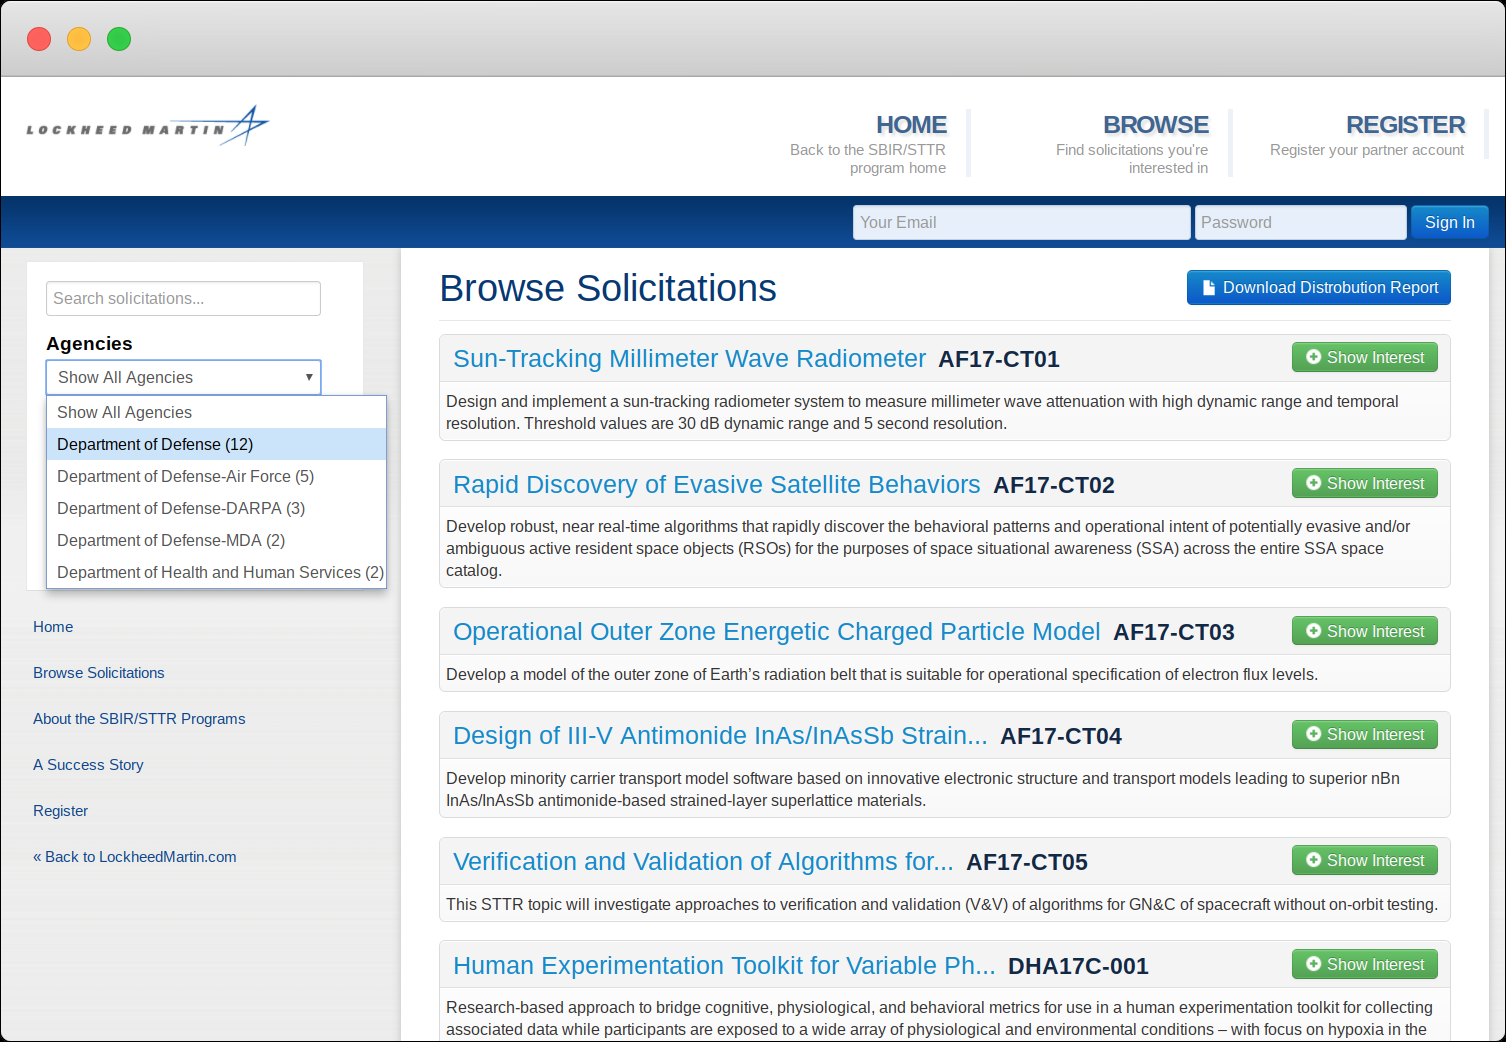Select Department of Defense (12) from agencies list
Image resolution: width=1506 pixels, height=1042 pixels.
(x=154, y=444)
